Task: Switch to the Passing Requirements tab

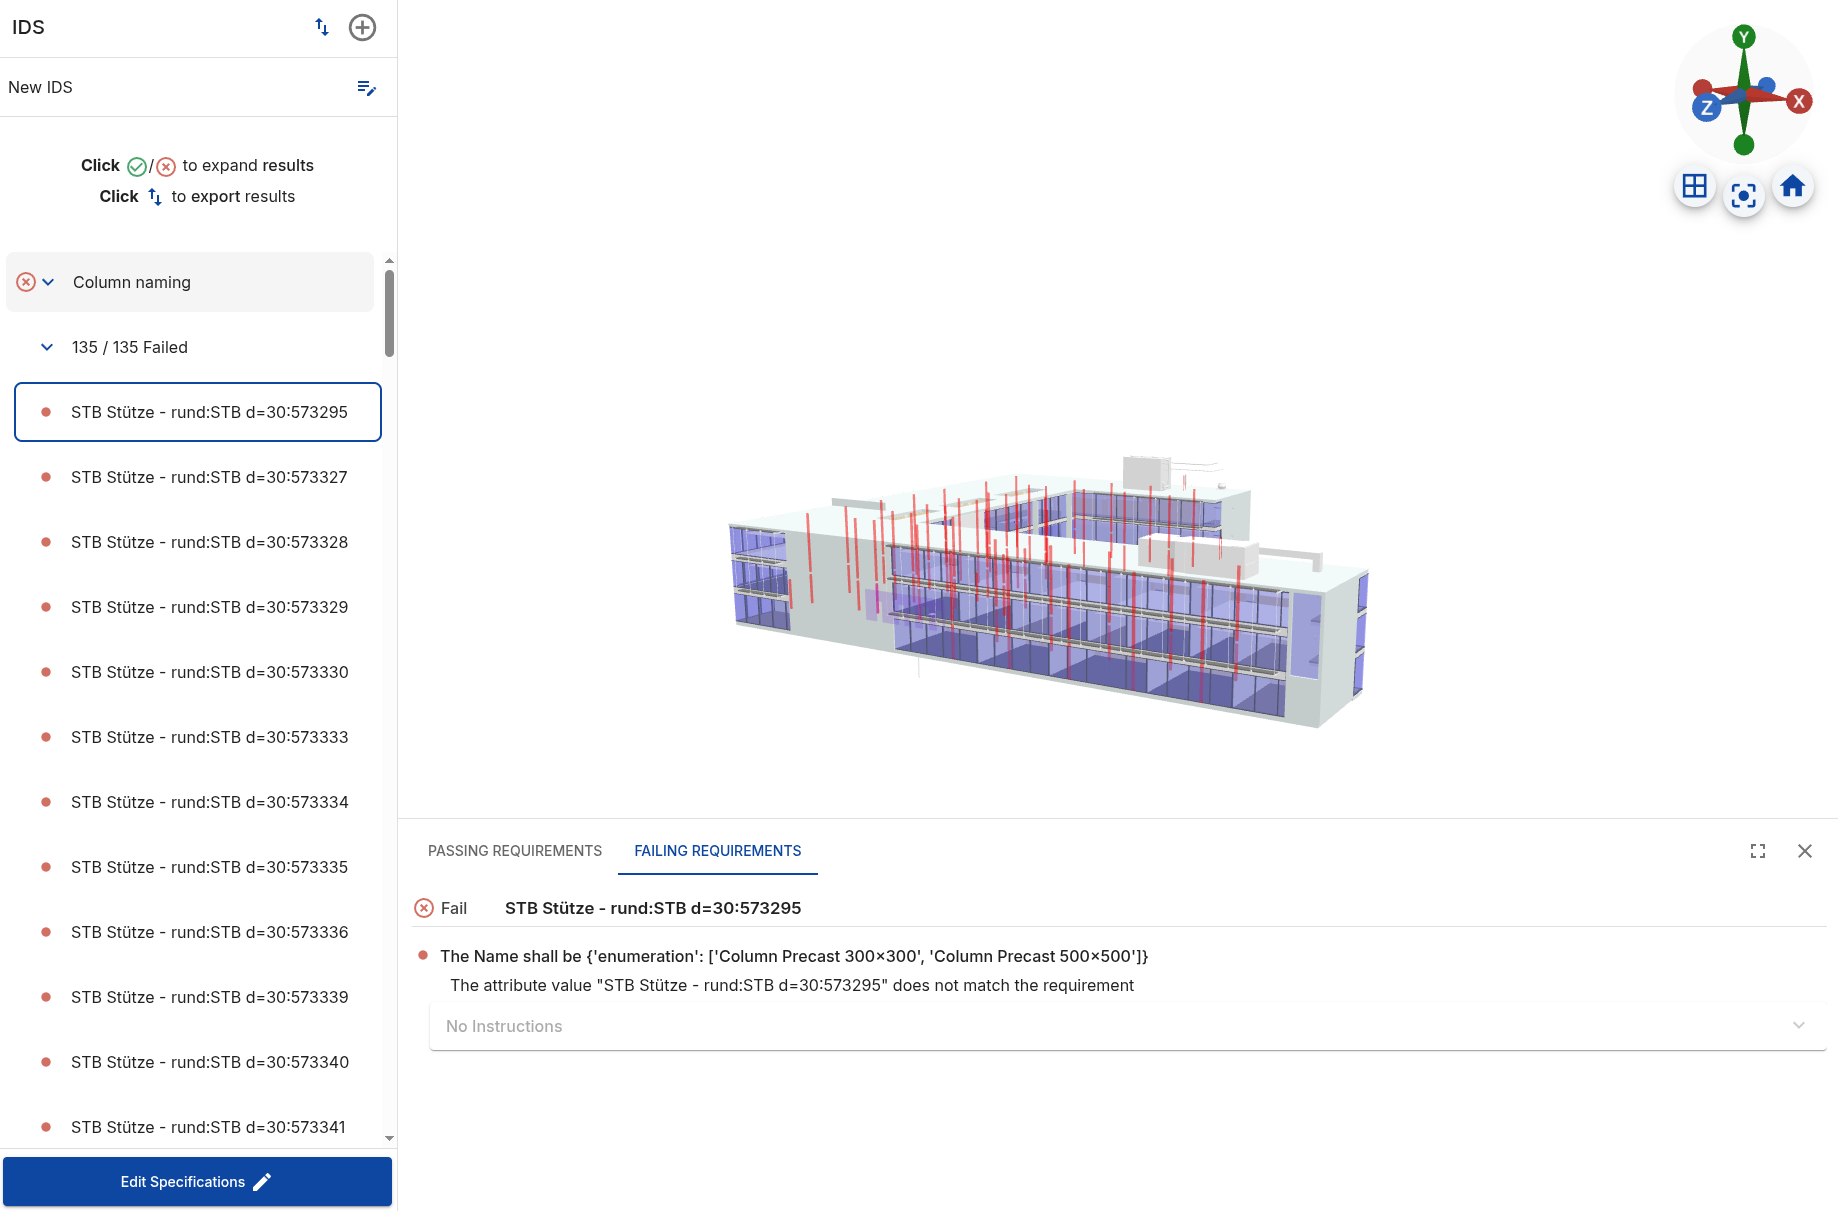Action: click(x=514, y=851)
